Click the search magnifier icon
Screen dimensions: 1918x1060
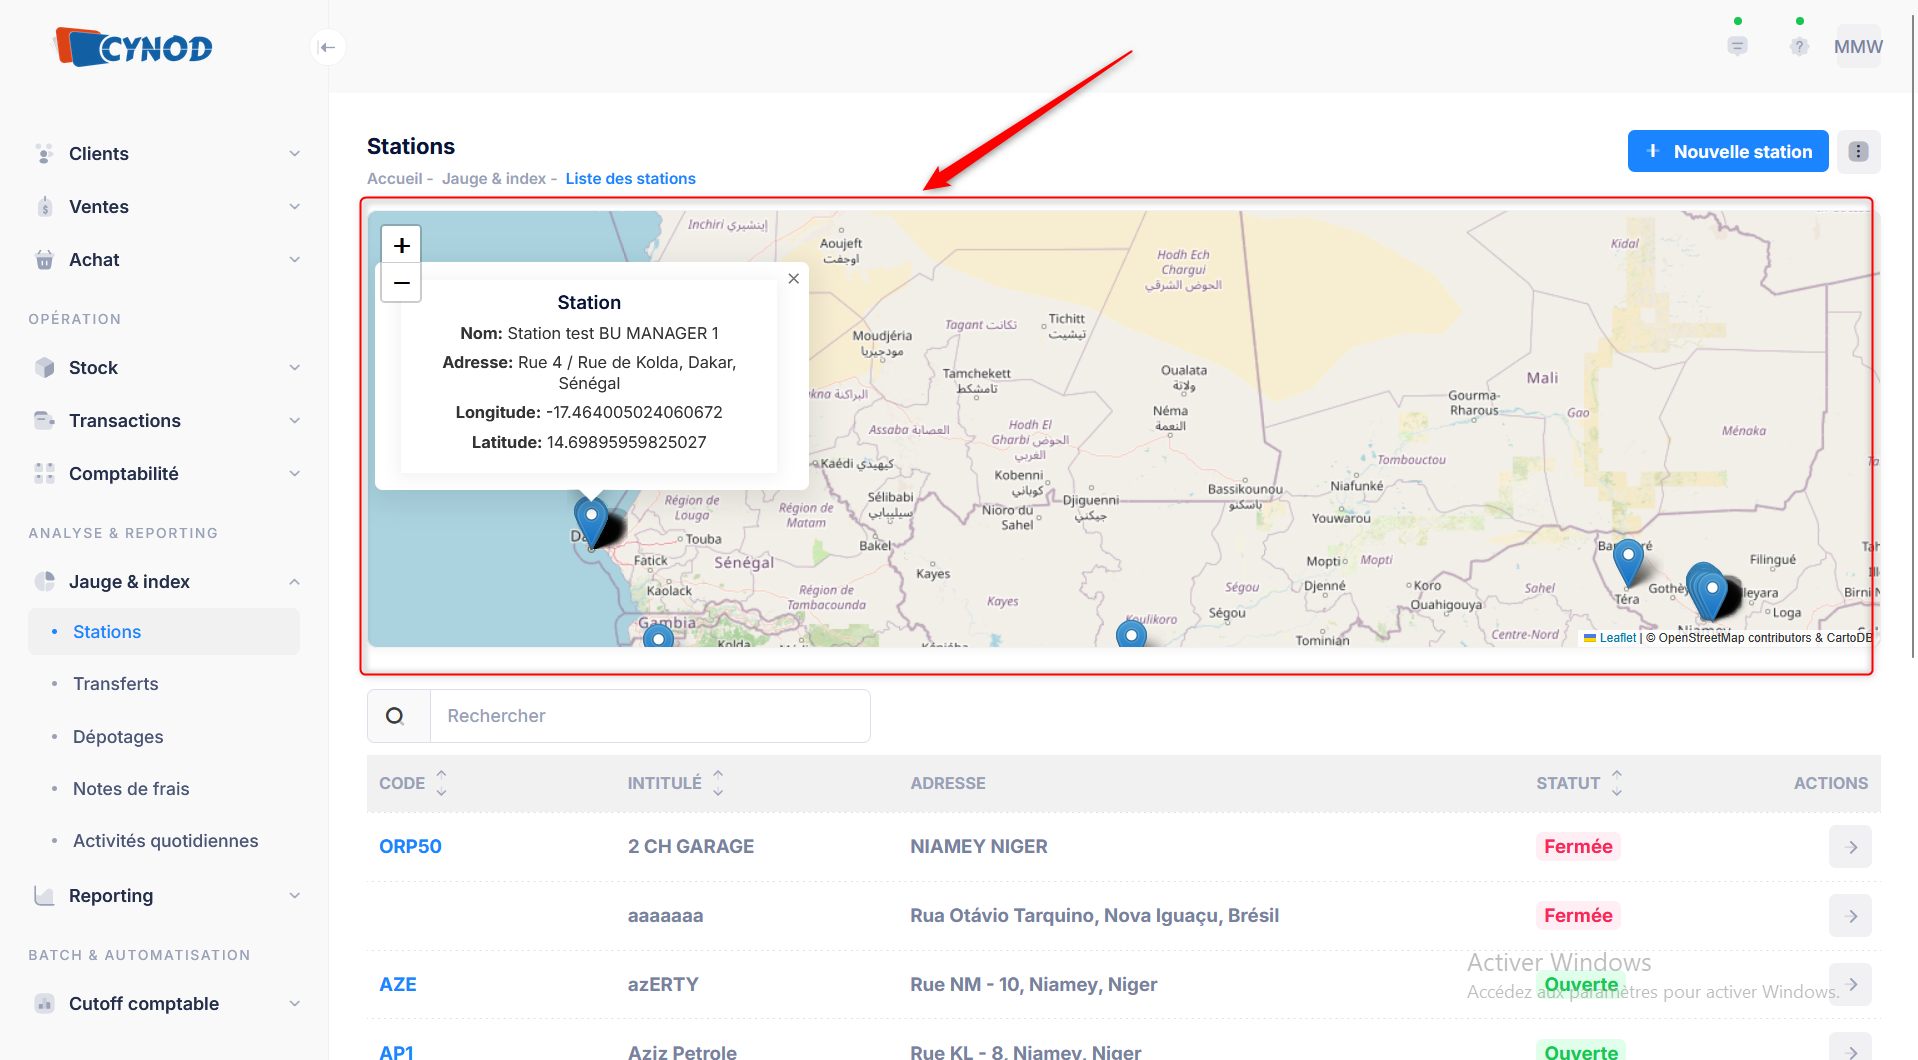396,716
